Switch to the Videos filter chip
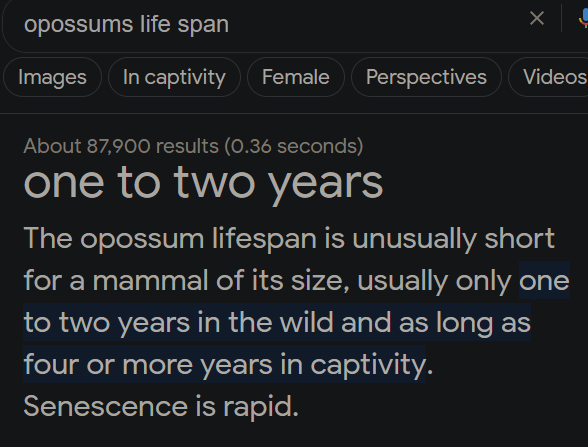The height and width of the screenshot is (447, 588). [x=549, y=77]
